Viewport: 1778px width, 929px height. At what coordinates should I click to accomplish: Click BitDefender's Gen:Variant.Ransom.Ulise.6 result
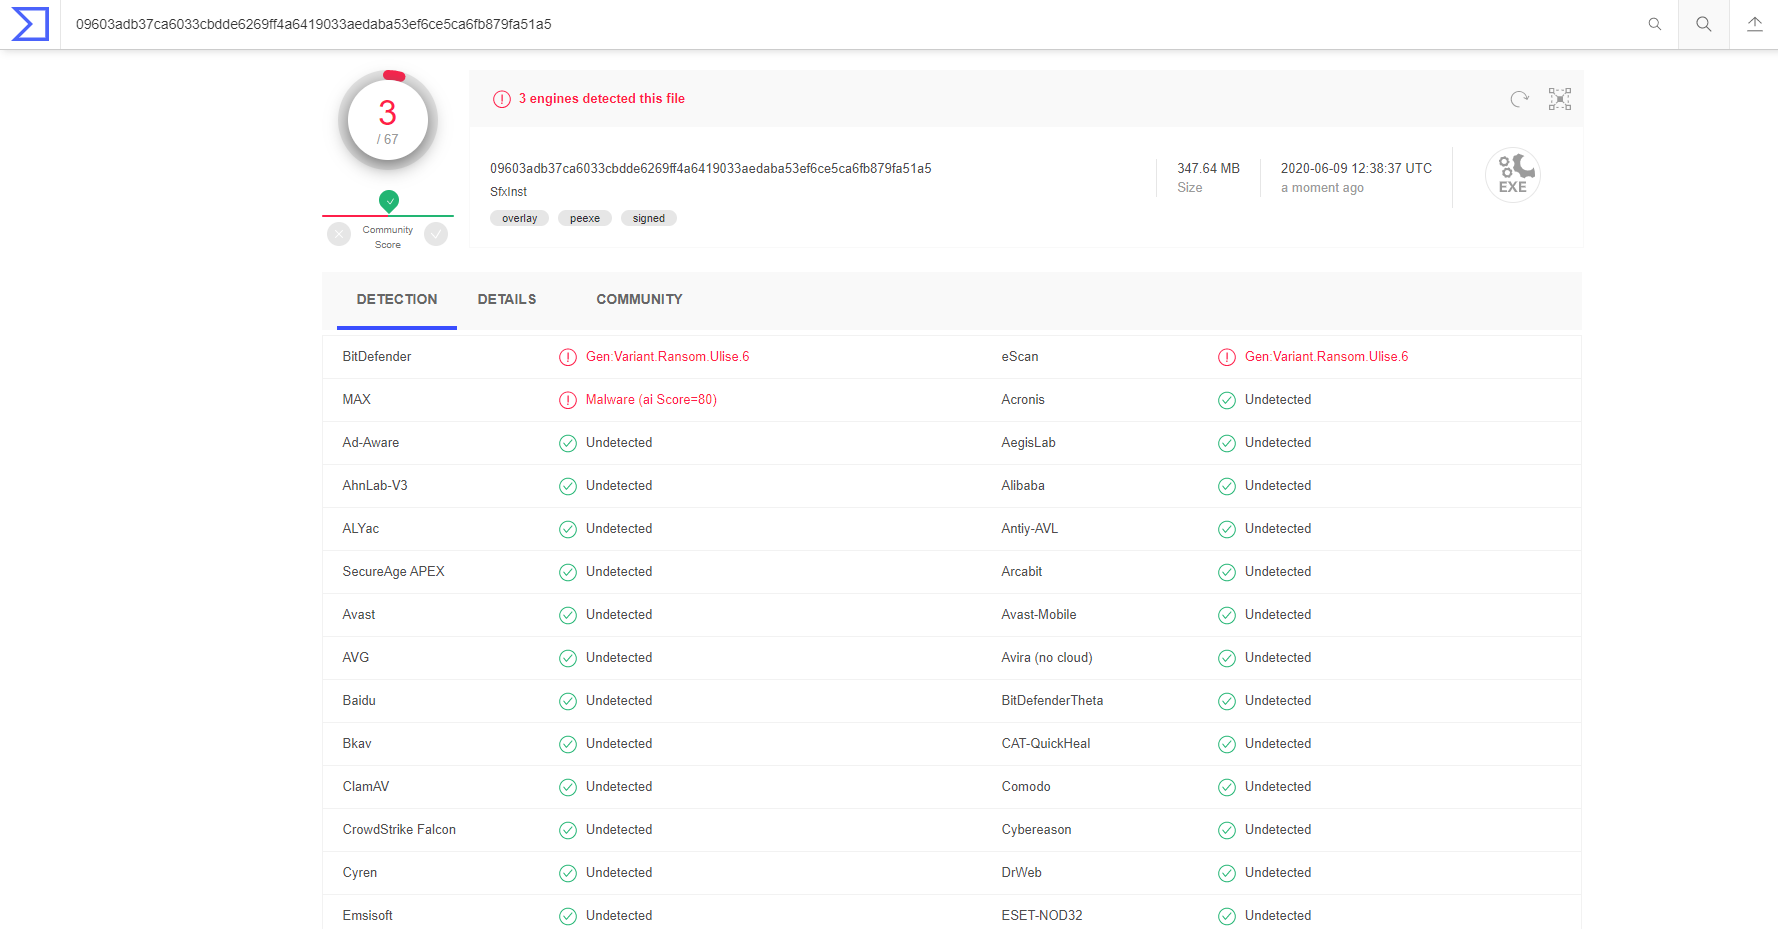pyautogui.click(x=667, y=357)
